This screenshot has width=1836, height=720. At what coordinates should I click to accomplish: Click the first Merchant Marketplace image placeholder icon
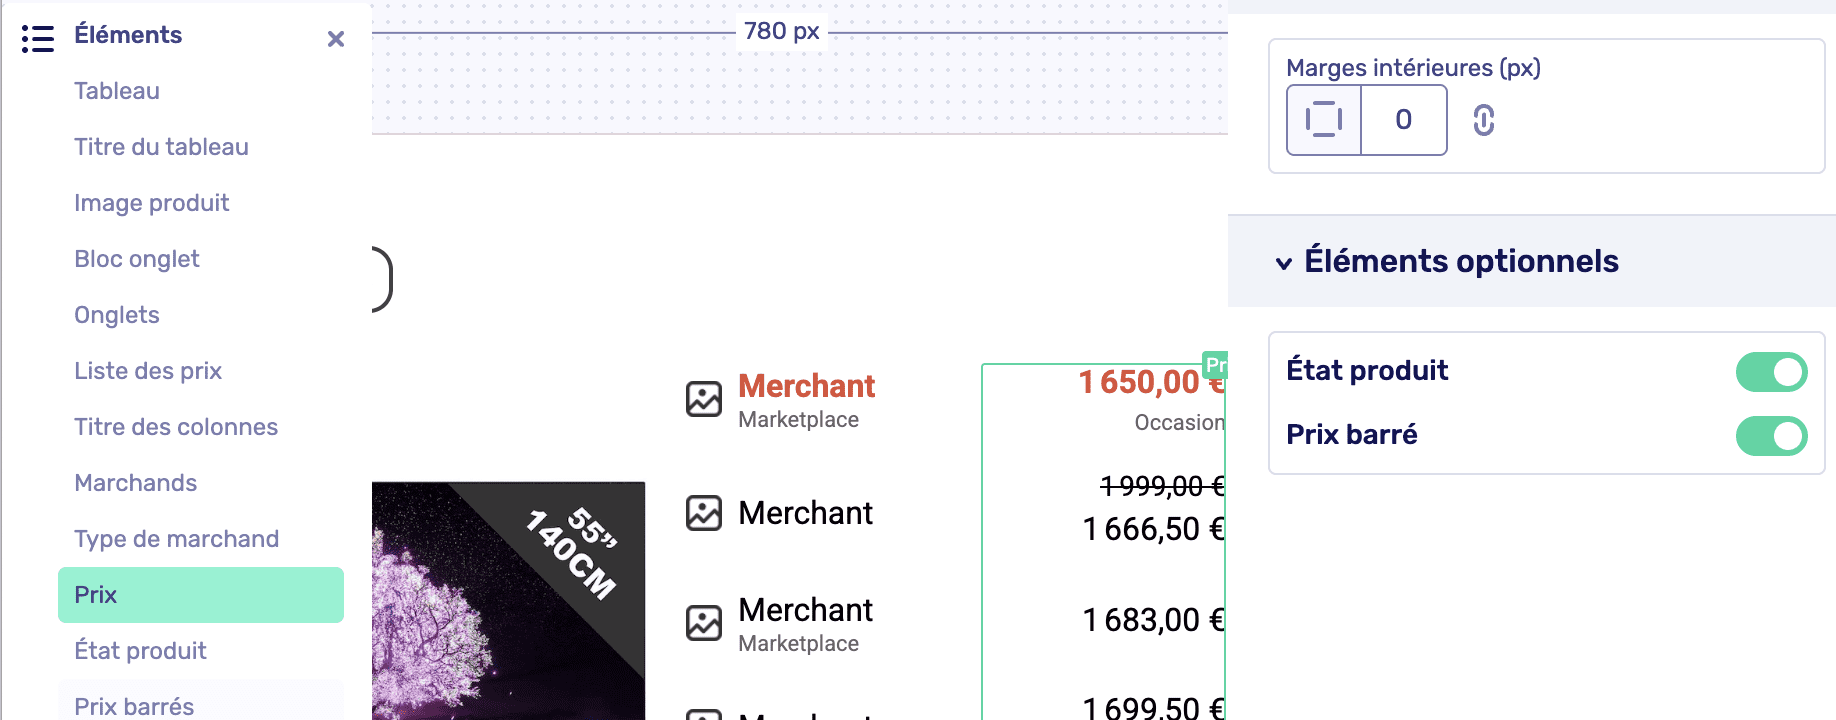point(704,398)
